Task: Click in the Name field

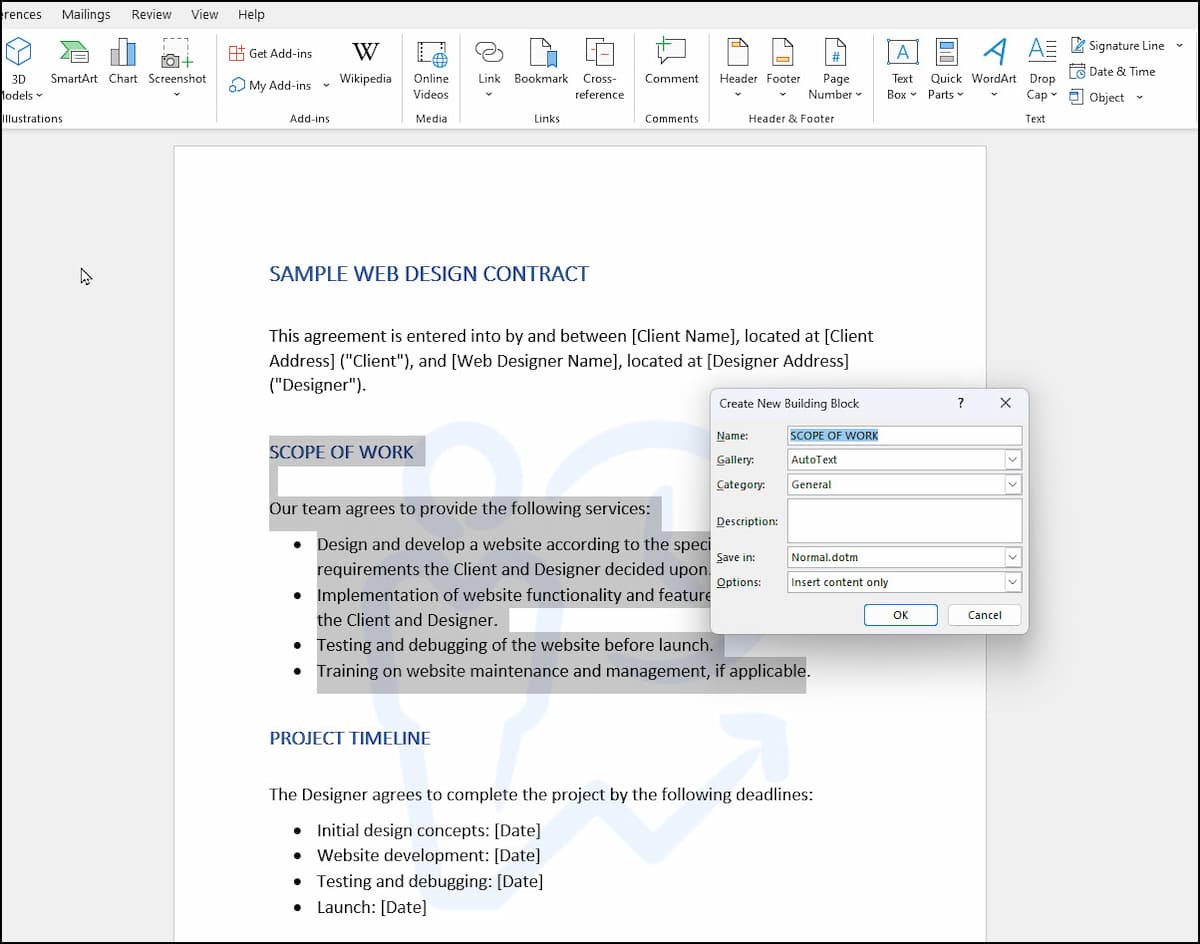Action: (x=905, y=435)
